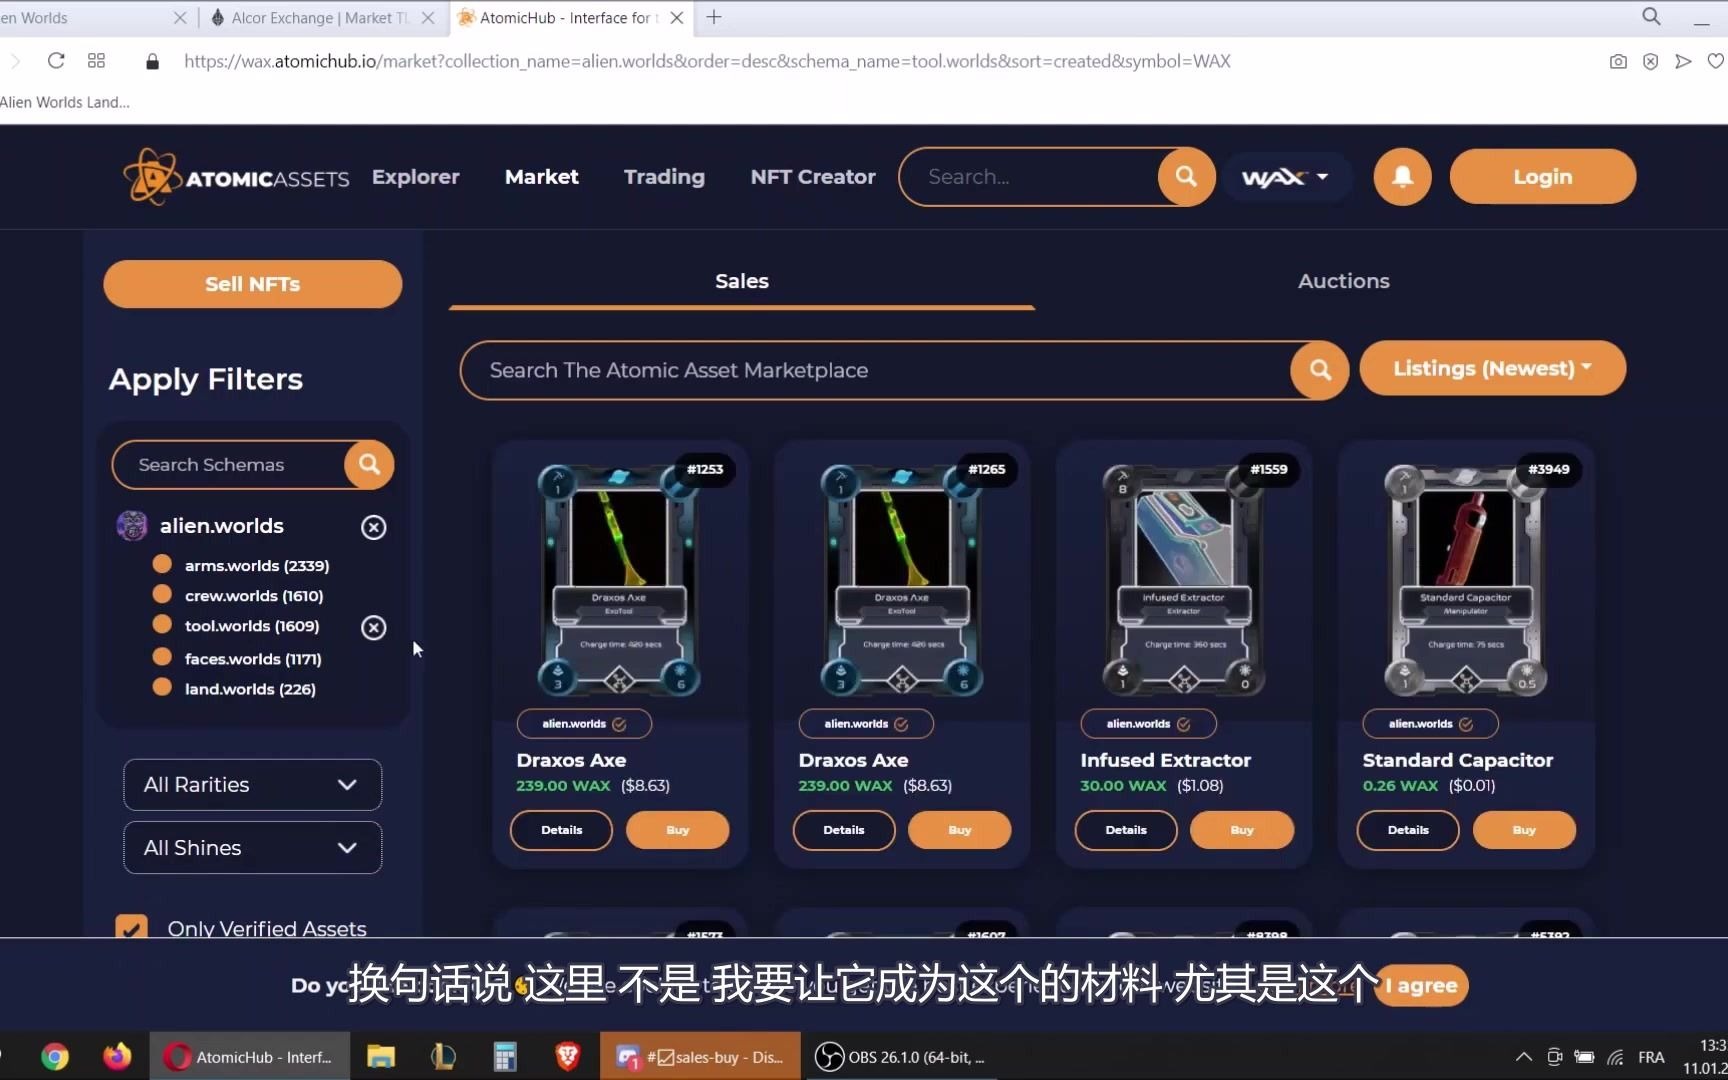Screen dimensions: 1728x1080
Task: Click the browser snapshot camera icon
Action: (x=1618, y=61)
